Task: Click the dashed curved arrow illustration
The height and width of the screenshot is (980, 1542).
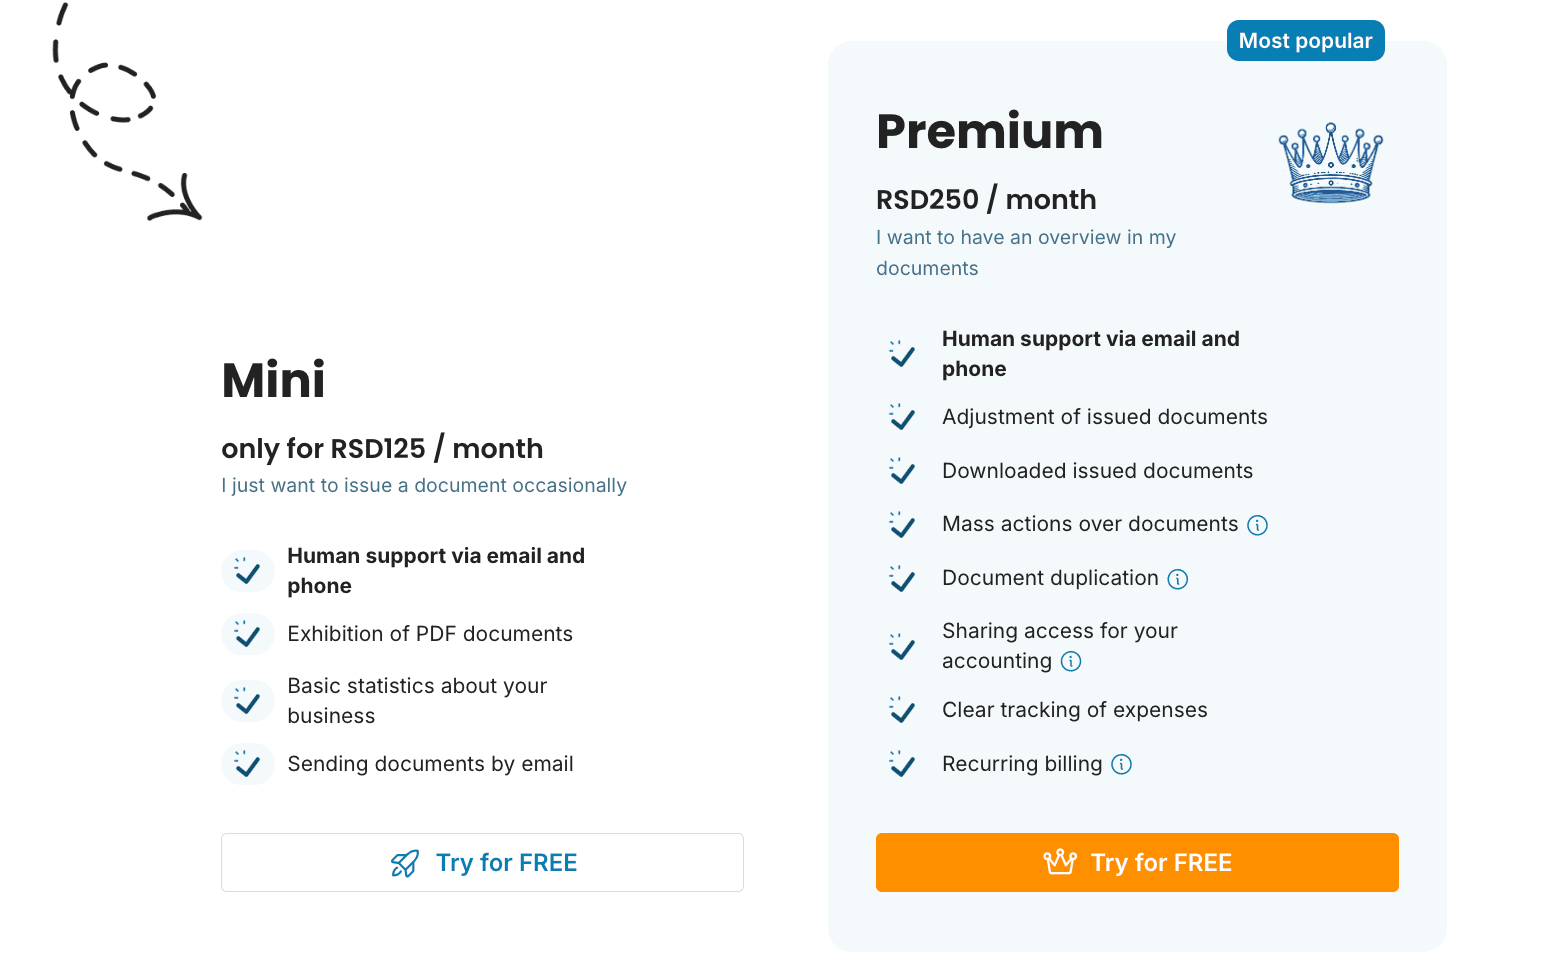Action: pyautogui.click(x=127, y=111)
